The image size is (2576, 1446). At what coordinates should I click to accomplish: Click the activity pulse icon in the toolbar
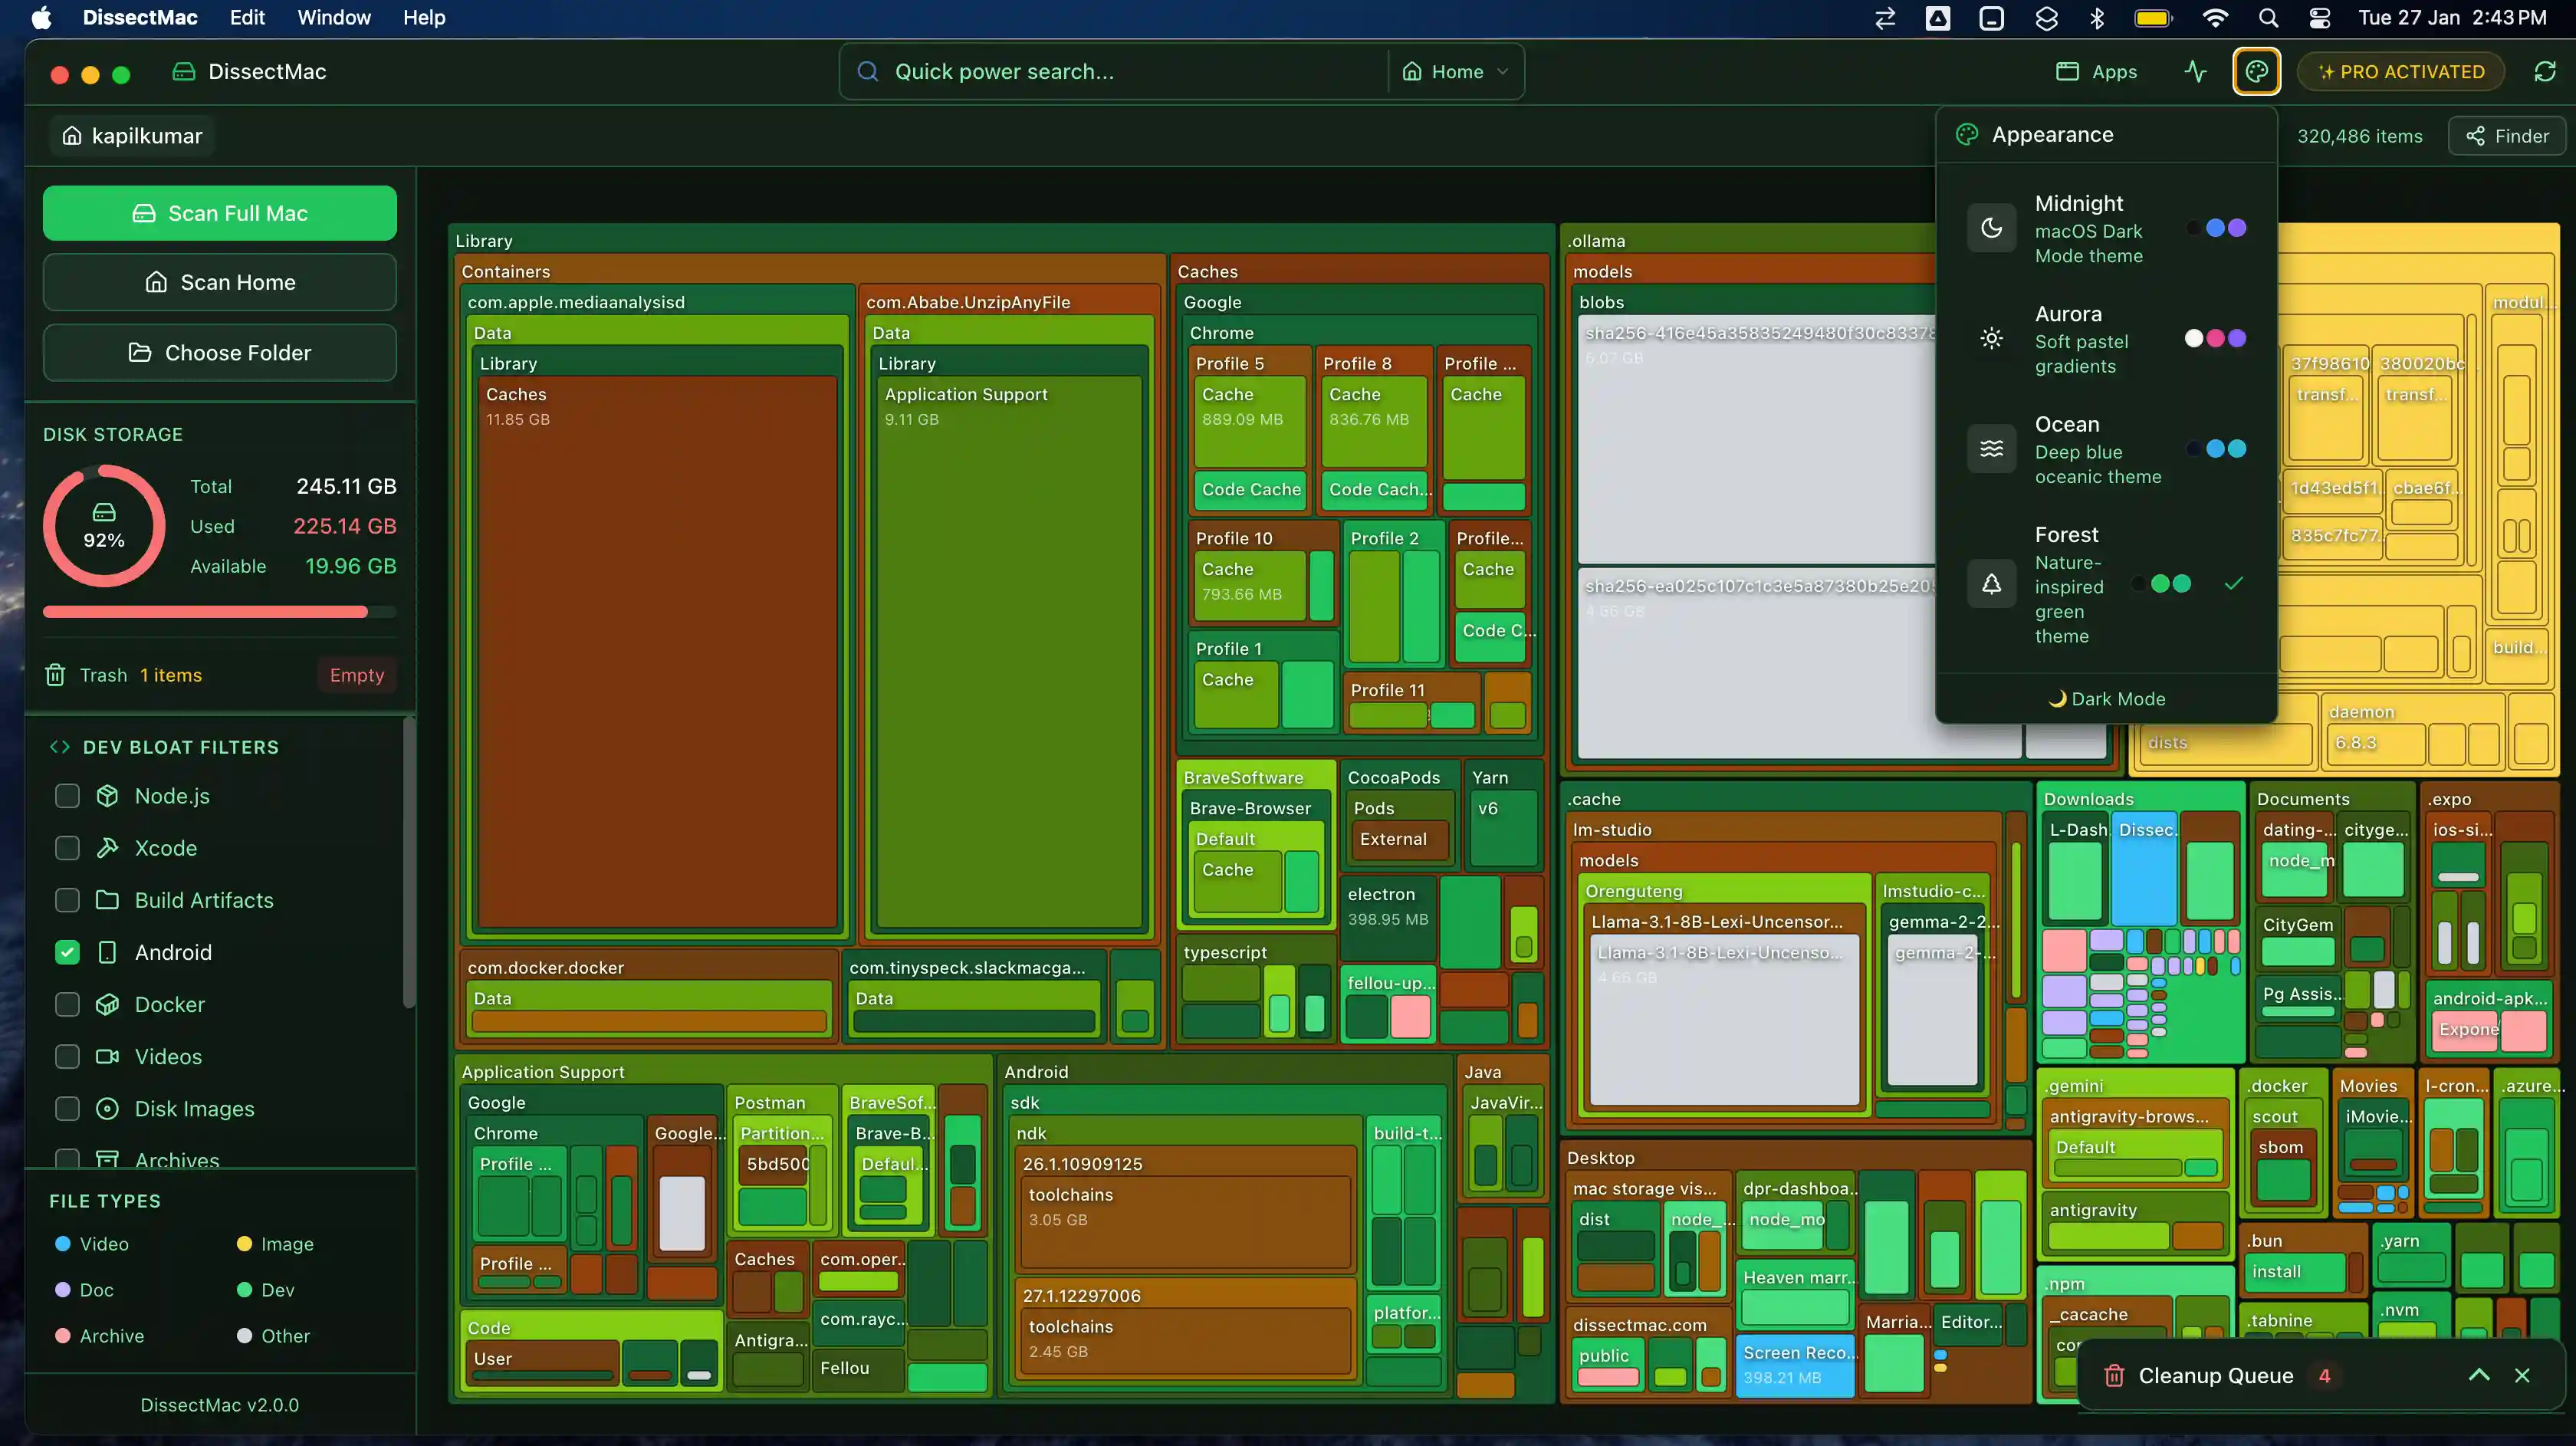(x=2196, y=71)
